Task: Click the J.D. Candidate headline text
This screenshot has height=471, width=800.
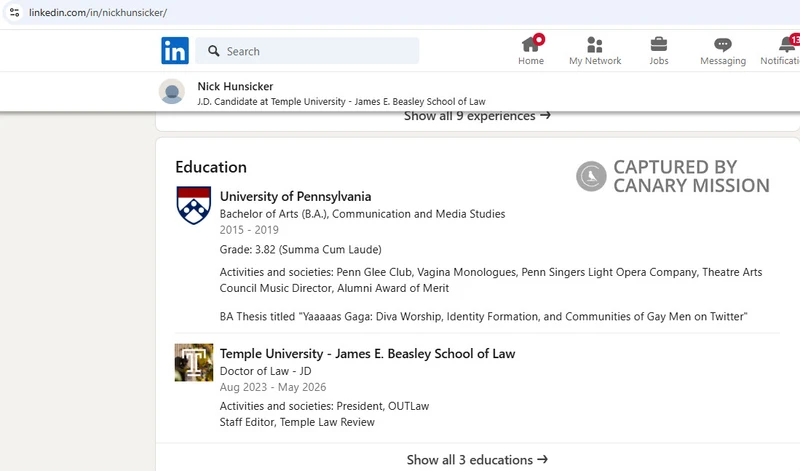Action: 341,102
